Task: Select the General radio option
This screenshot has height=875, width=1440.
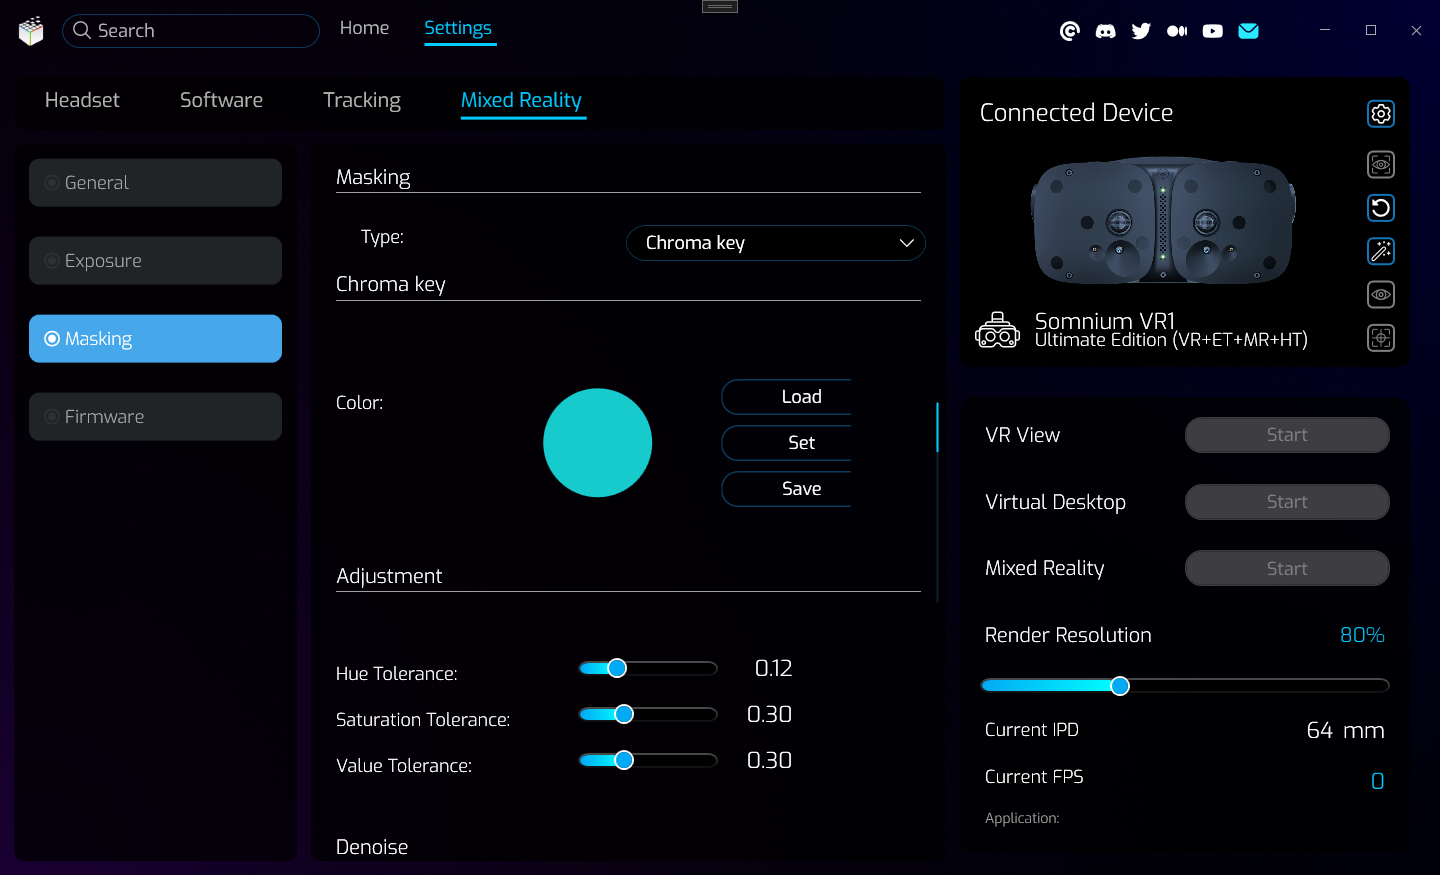Action: click(x=155, y=183)
